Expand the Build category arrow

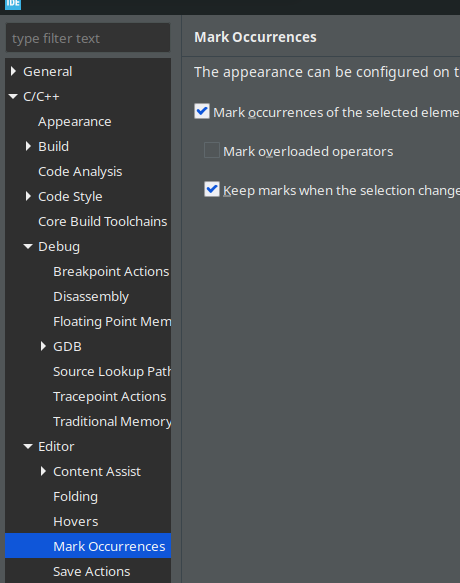[x=28, y=146]
